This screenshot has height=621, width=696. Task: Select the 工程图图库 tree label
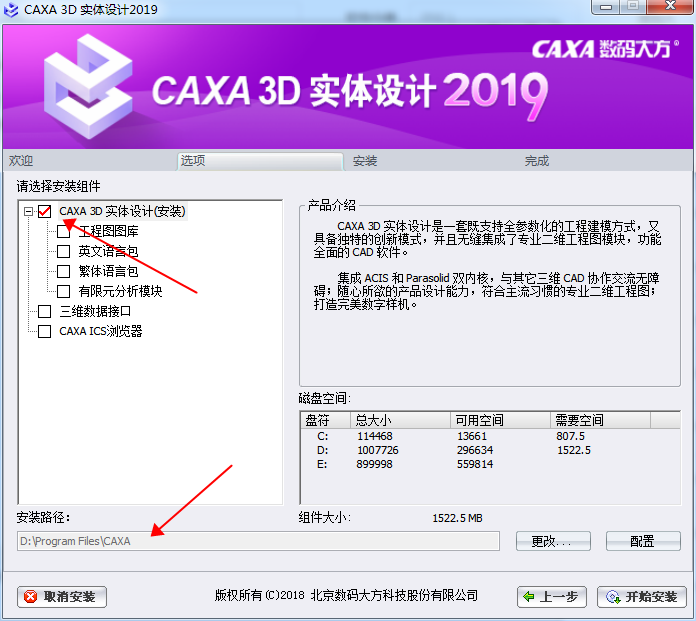pyautogui.click(x=108, y=231)
